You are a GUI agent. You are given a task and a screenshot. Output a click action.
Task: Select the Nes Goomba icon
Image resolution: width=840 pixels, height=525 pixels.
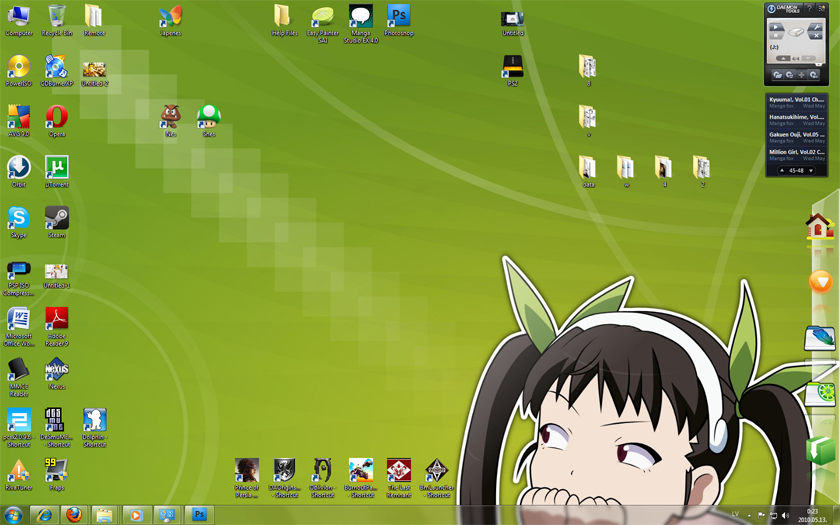coord(171,121)
